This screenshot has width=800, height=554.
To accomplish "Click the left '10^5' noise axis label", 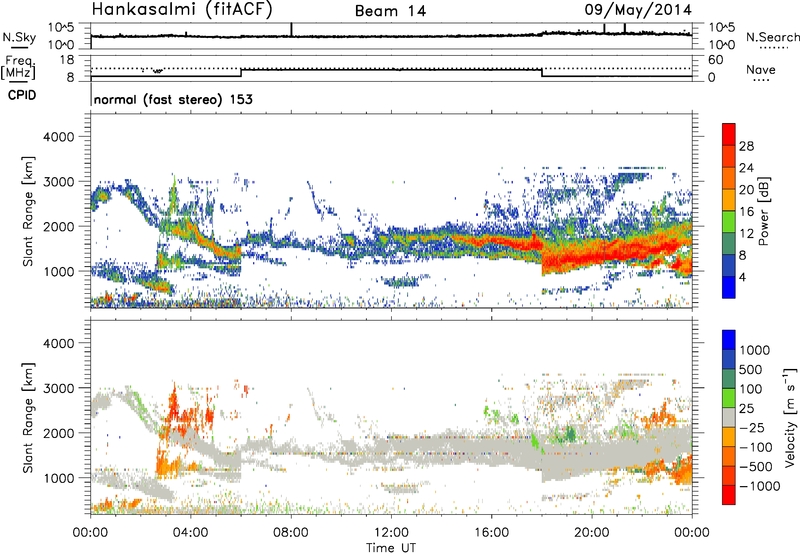I will tap(62, 28).
